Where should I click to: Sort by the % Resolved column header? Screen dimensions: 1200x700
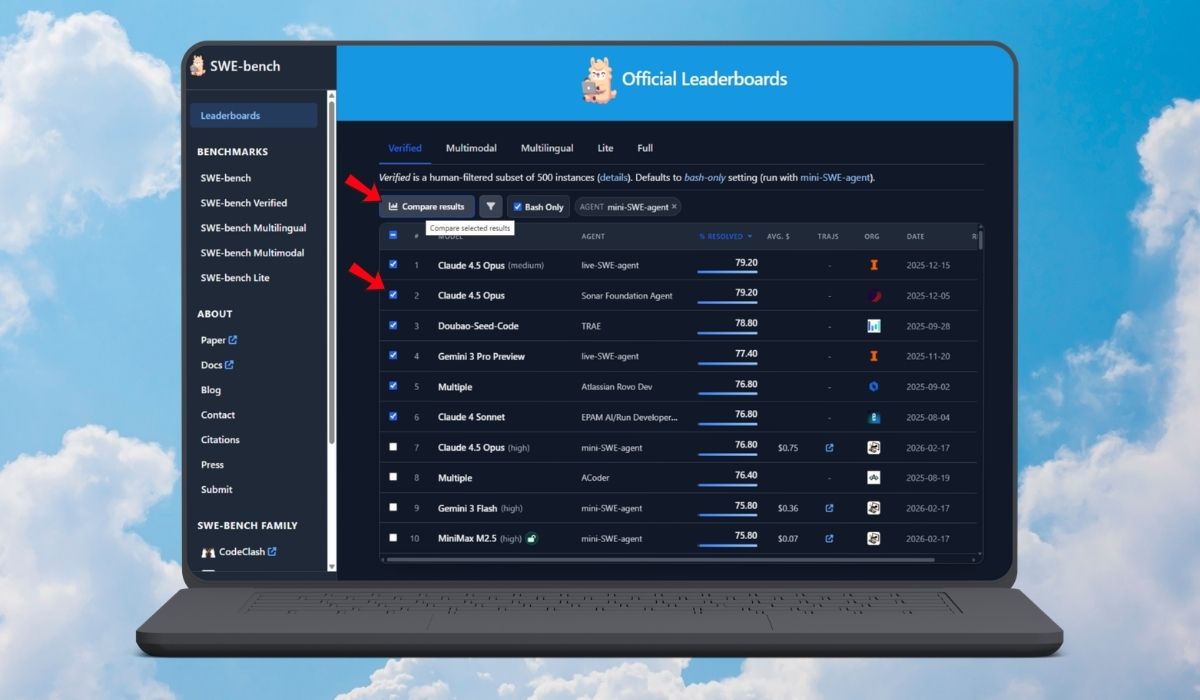[x=727, y=237]
